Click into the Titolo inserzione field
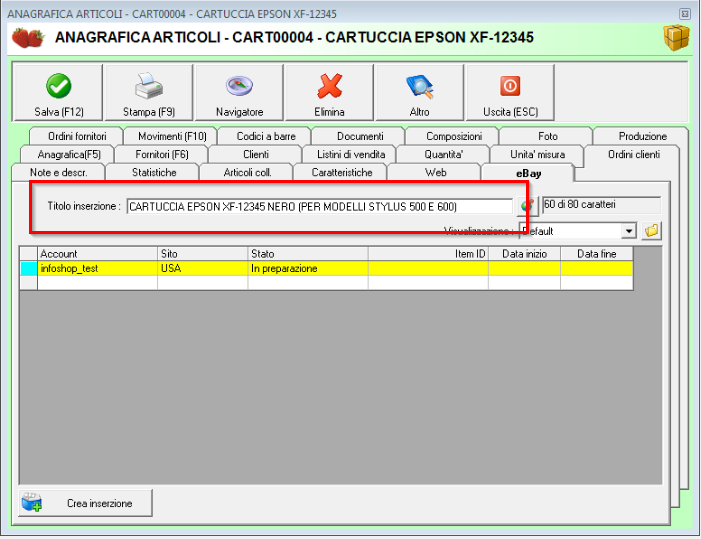This screenshot has height=539, width=701. [319, 206]
